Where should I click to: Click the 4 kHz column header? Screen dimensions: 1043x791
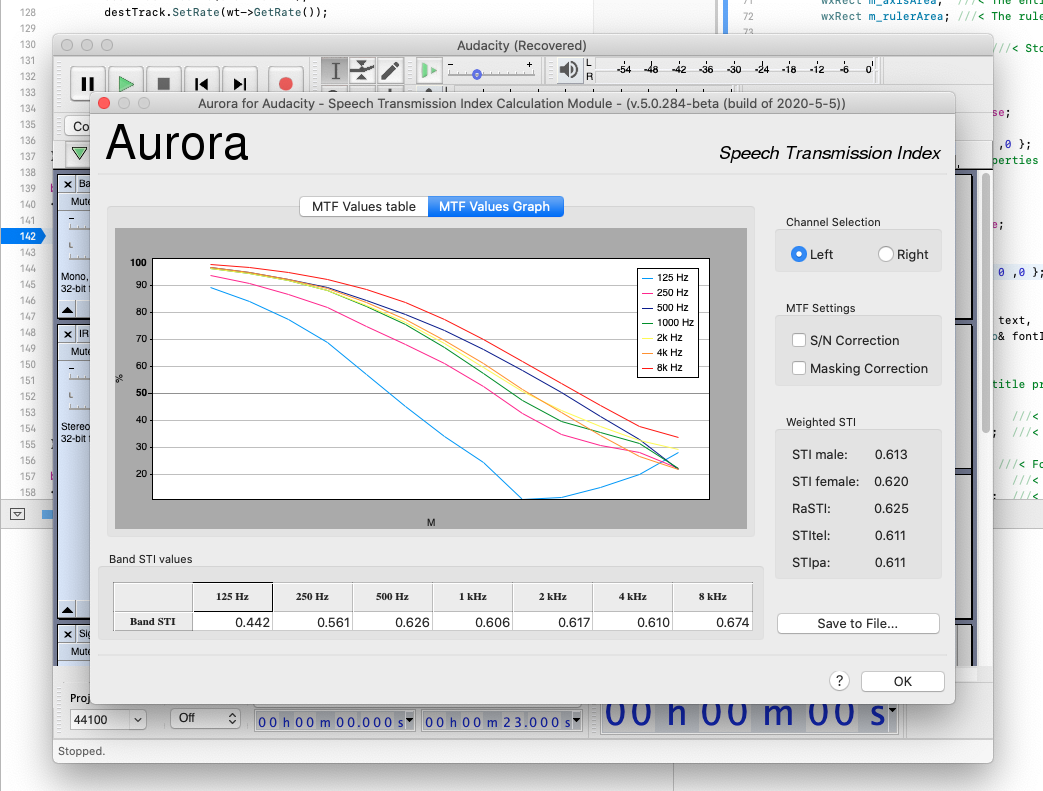click(633, 597)
